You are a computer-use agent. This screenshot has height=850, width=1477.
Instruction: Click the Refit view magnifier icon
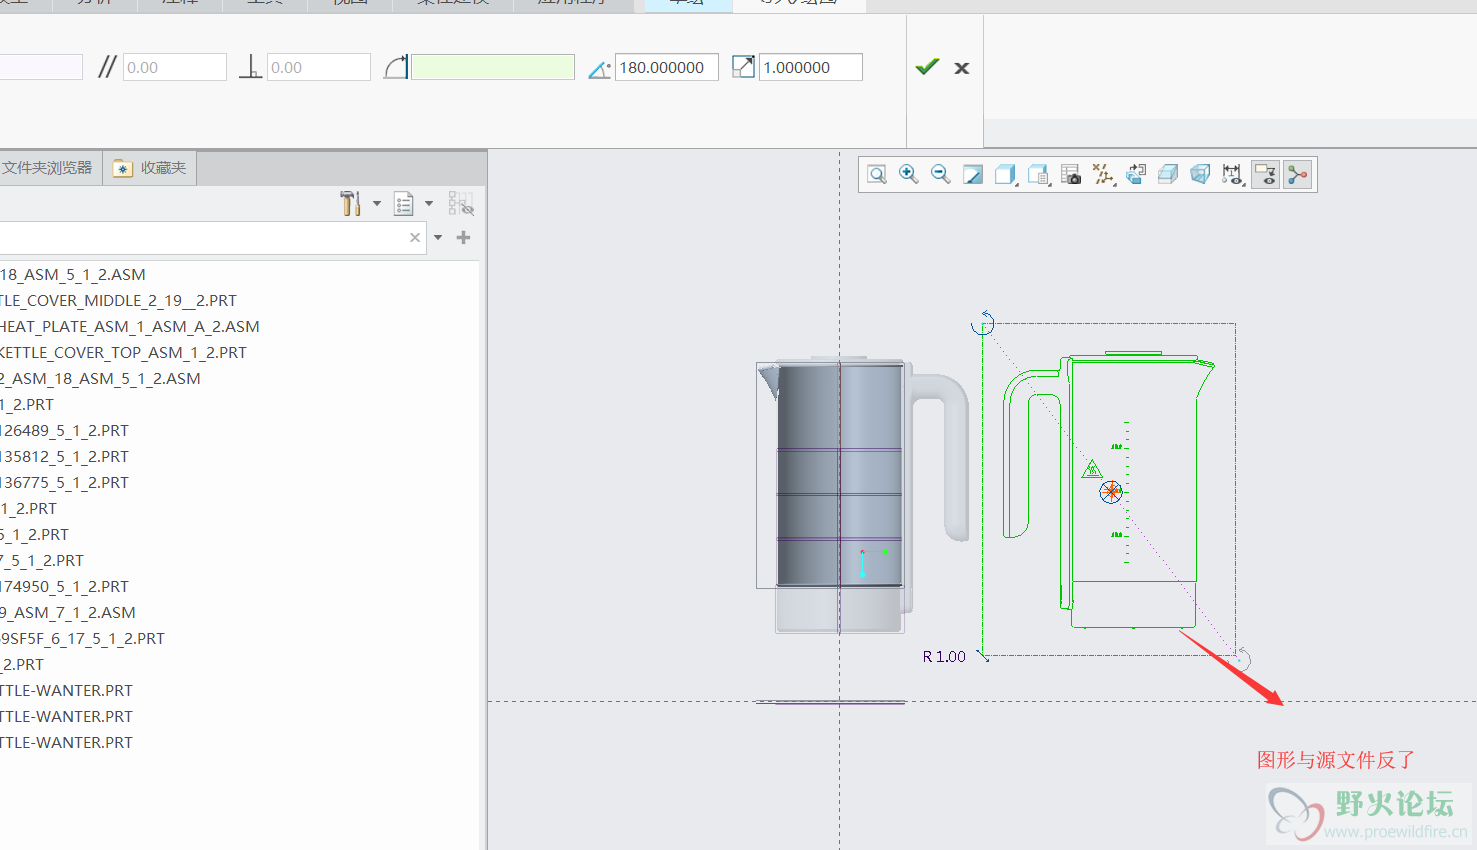click(x=877, y=175)
